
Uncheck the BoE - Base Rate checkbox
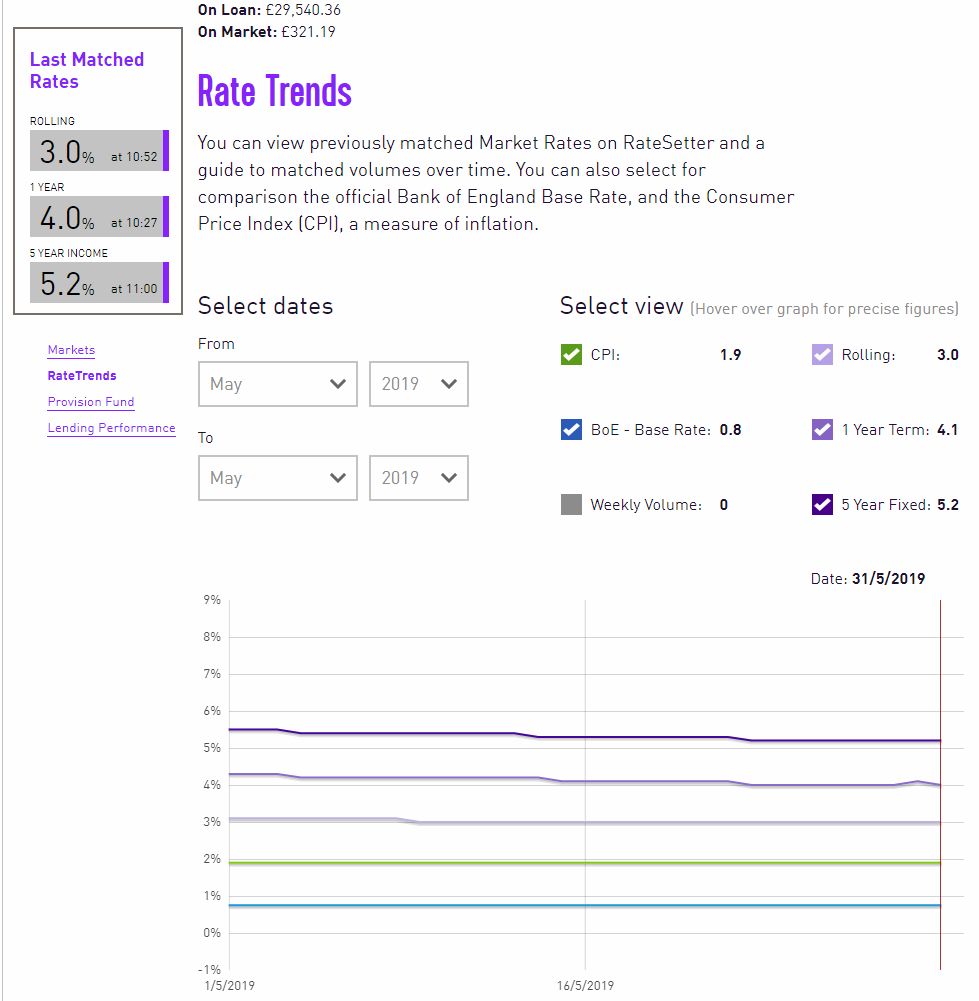[x=571, y=430]
